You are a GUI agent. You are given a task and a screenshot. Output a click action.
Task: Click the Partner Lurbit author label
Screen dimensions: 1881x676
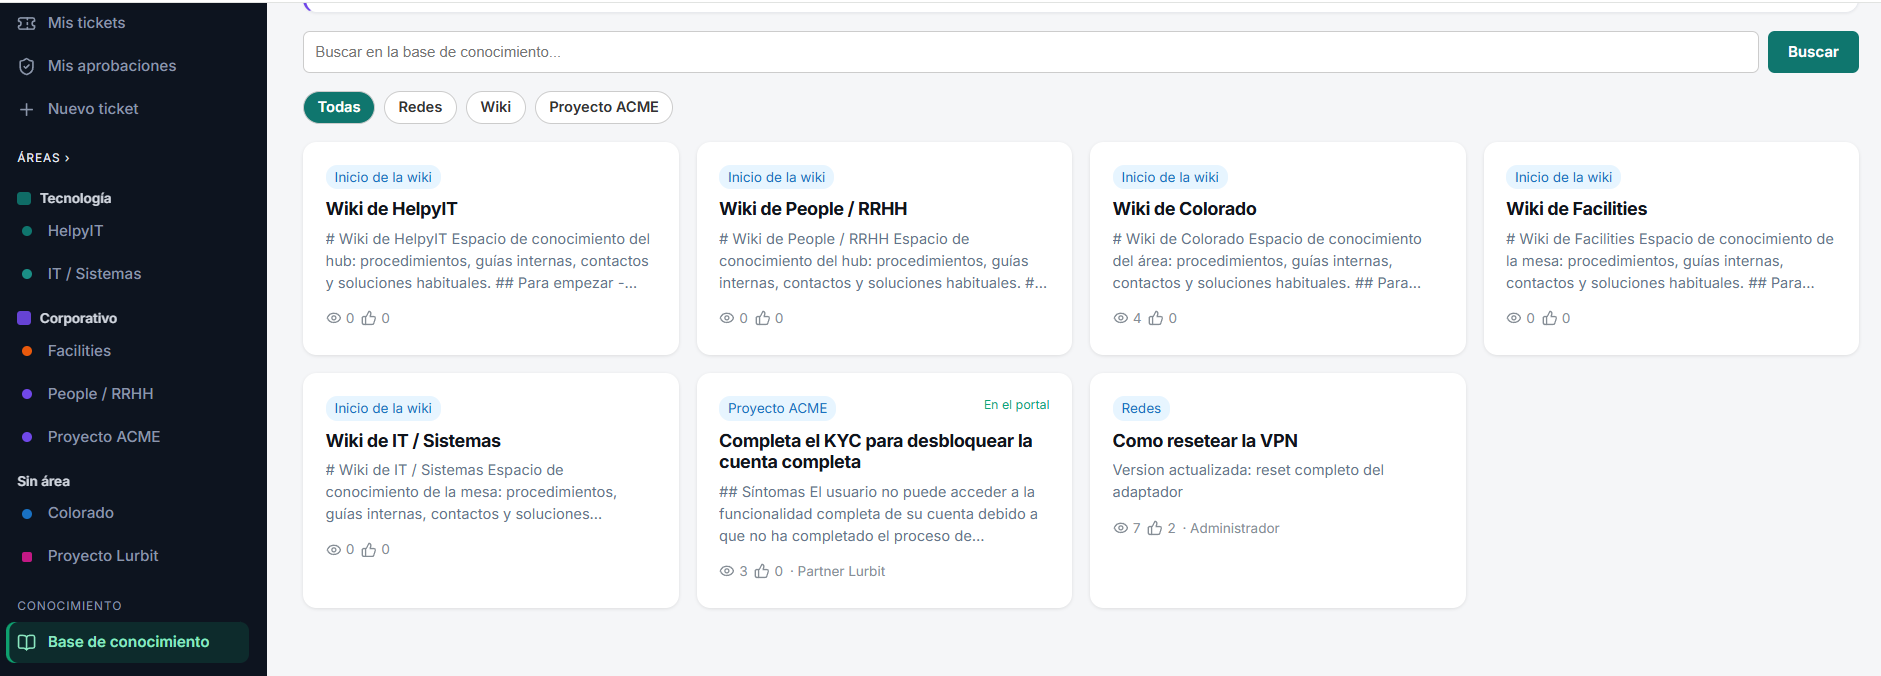(841, 571)
